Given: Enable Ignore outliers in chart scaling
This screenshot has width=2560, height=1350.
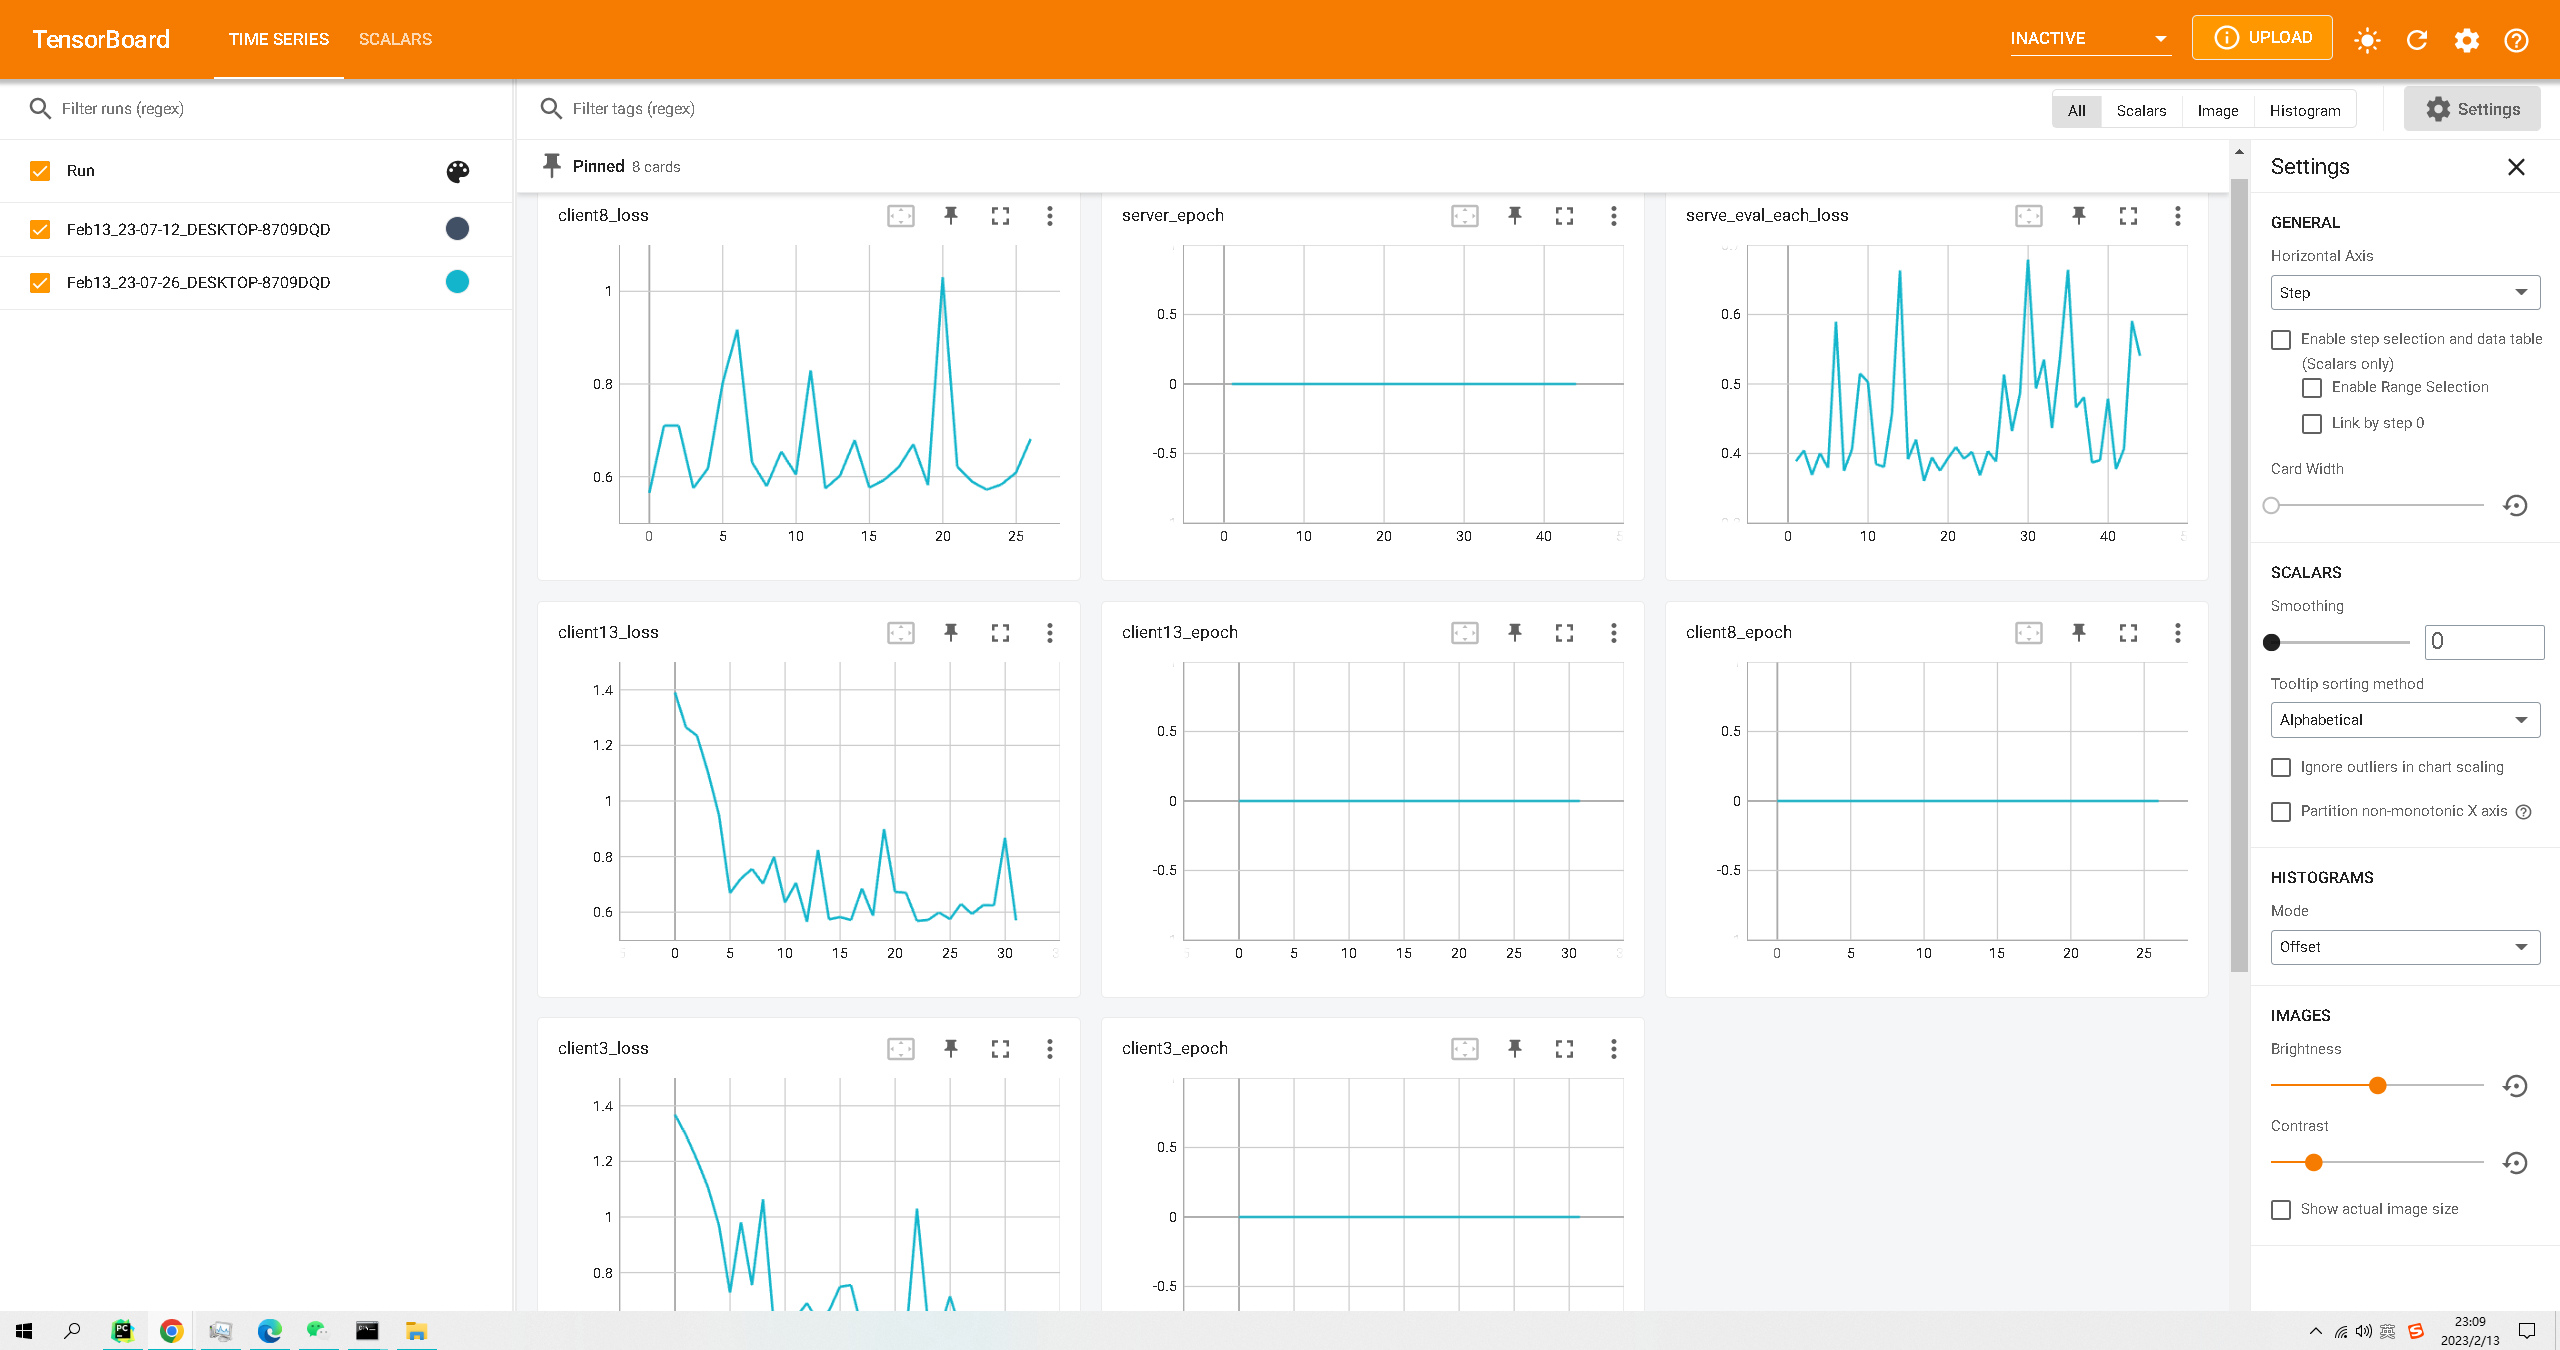Looking at the screenshot, I should [2281, 767].
